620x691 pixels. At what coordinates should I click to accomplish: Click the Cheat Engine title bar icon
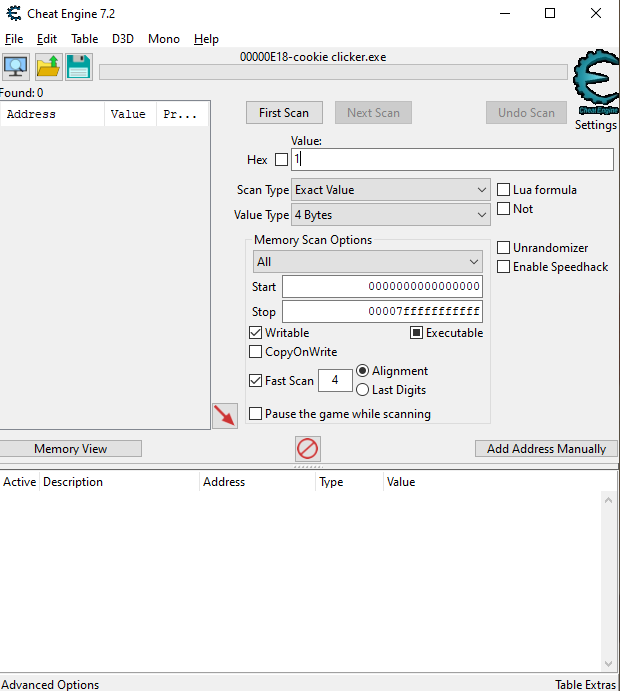click(11, 14)
